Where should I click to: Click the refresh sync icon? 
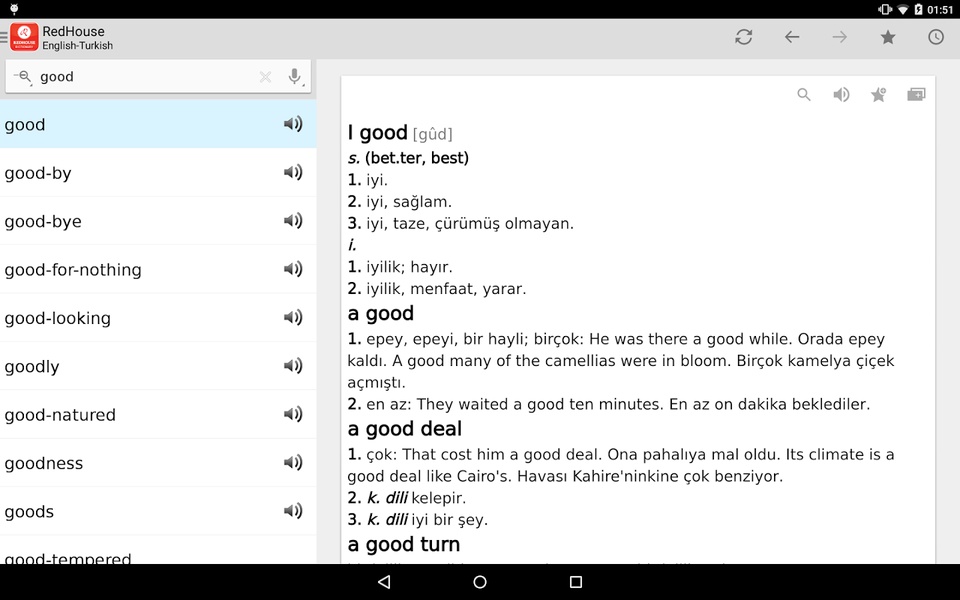744,37
